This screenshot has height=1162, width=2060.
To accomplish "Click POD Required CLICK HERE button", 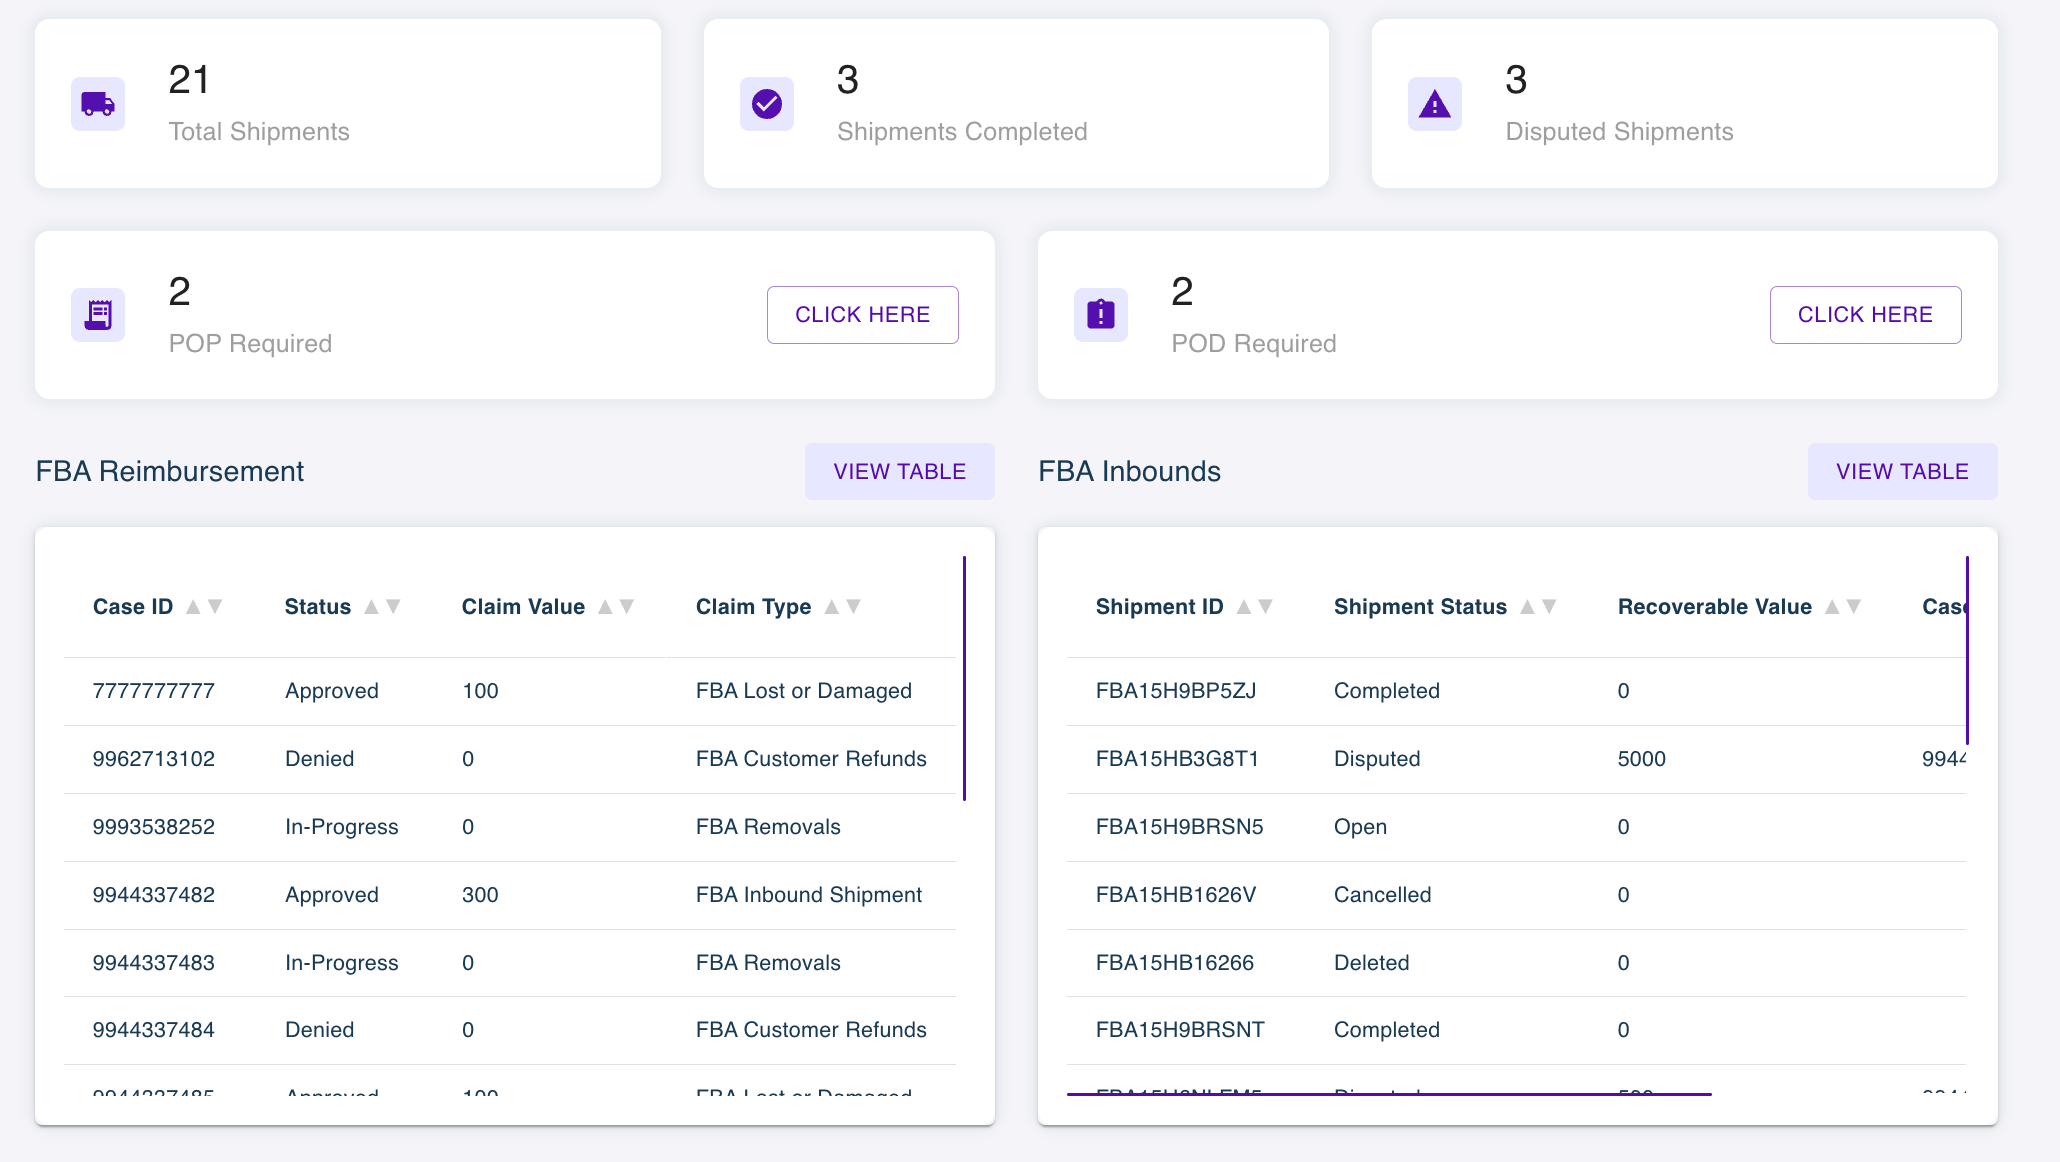I will (1865, 315).
